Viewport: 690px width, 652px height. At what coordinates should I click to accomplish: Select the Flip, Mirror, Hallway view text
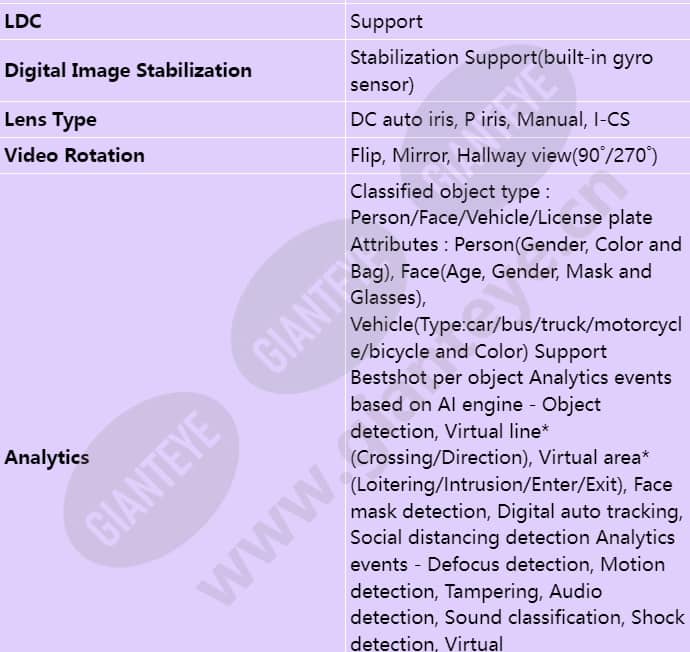504,156
